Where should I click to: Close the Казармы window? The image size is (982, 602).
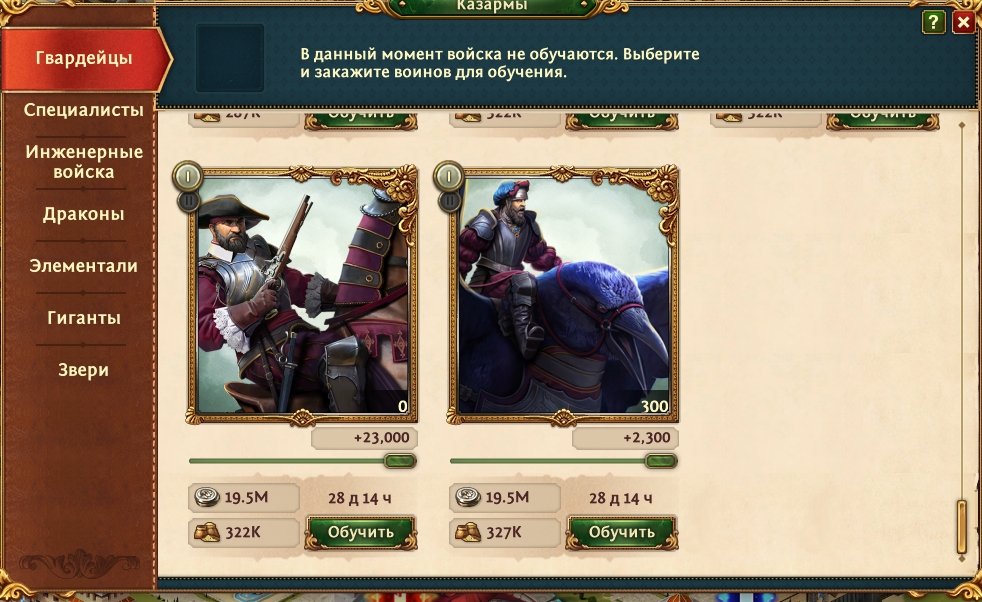963,23
